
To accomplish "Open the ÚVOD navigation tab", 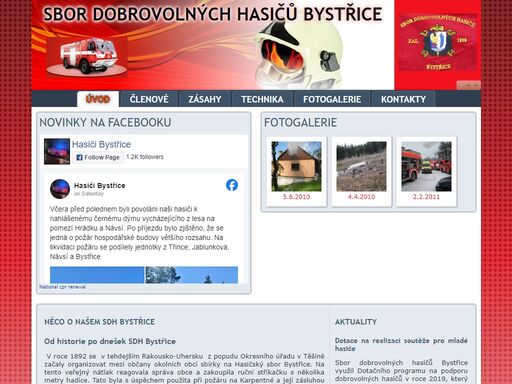I will pyautogui.click(x=98, y=99).
